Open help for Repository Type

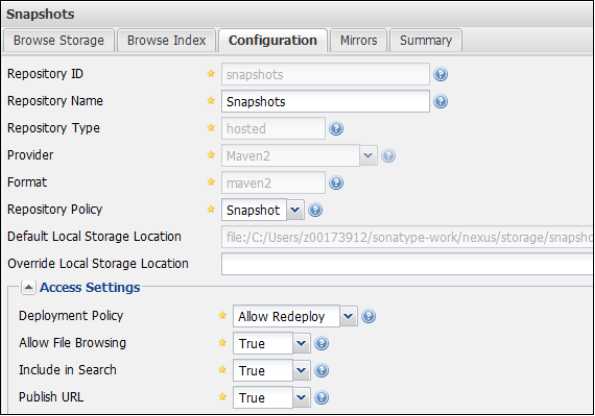point(336,129)
